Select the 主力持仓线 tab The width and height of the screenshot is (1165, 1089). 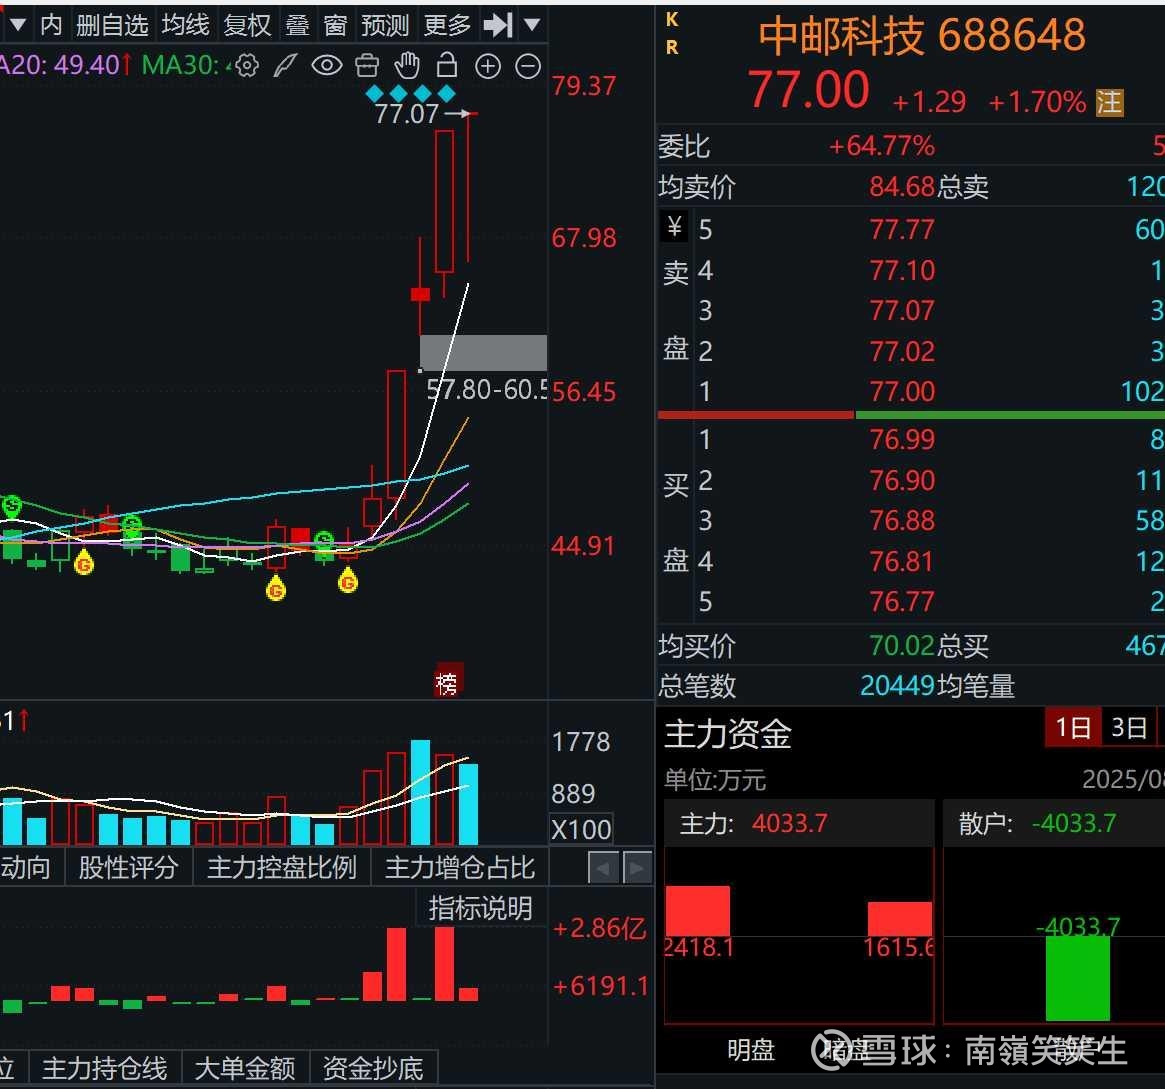105,1068
